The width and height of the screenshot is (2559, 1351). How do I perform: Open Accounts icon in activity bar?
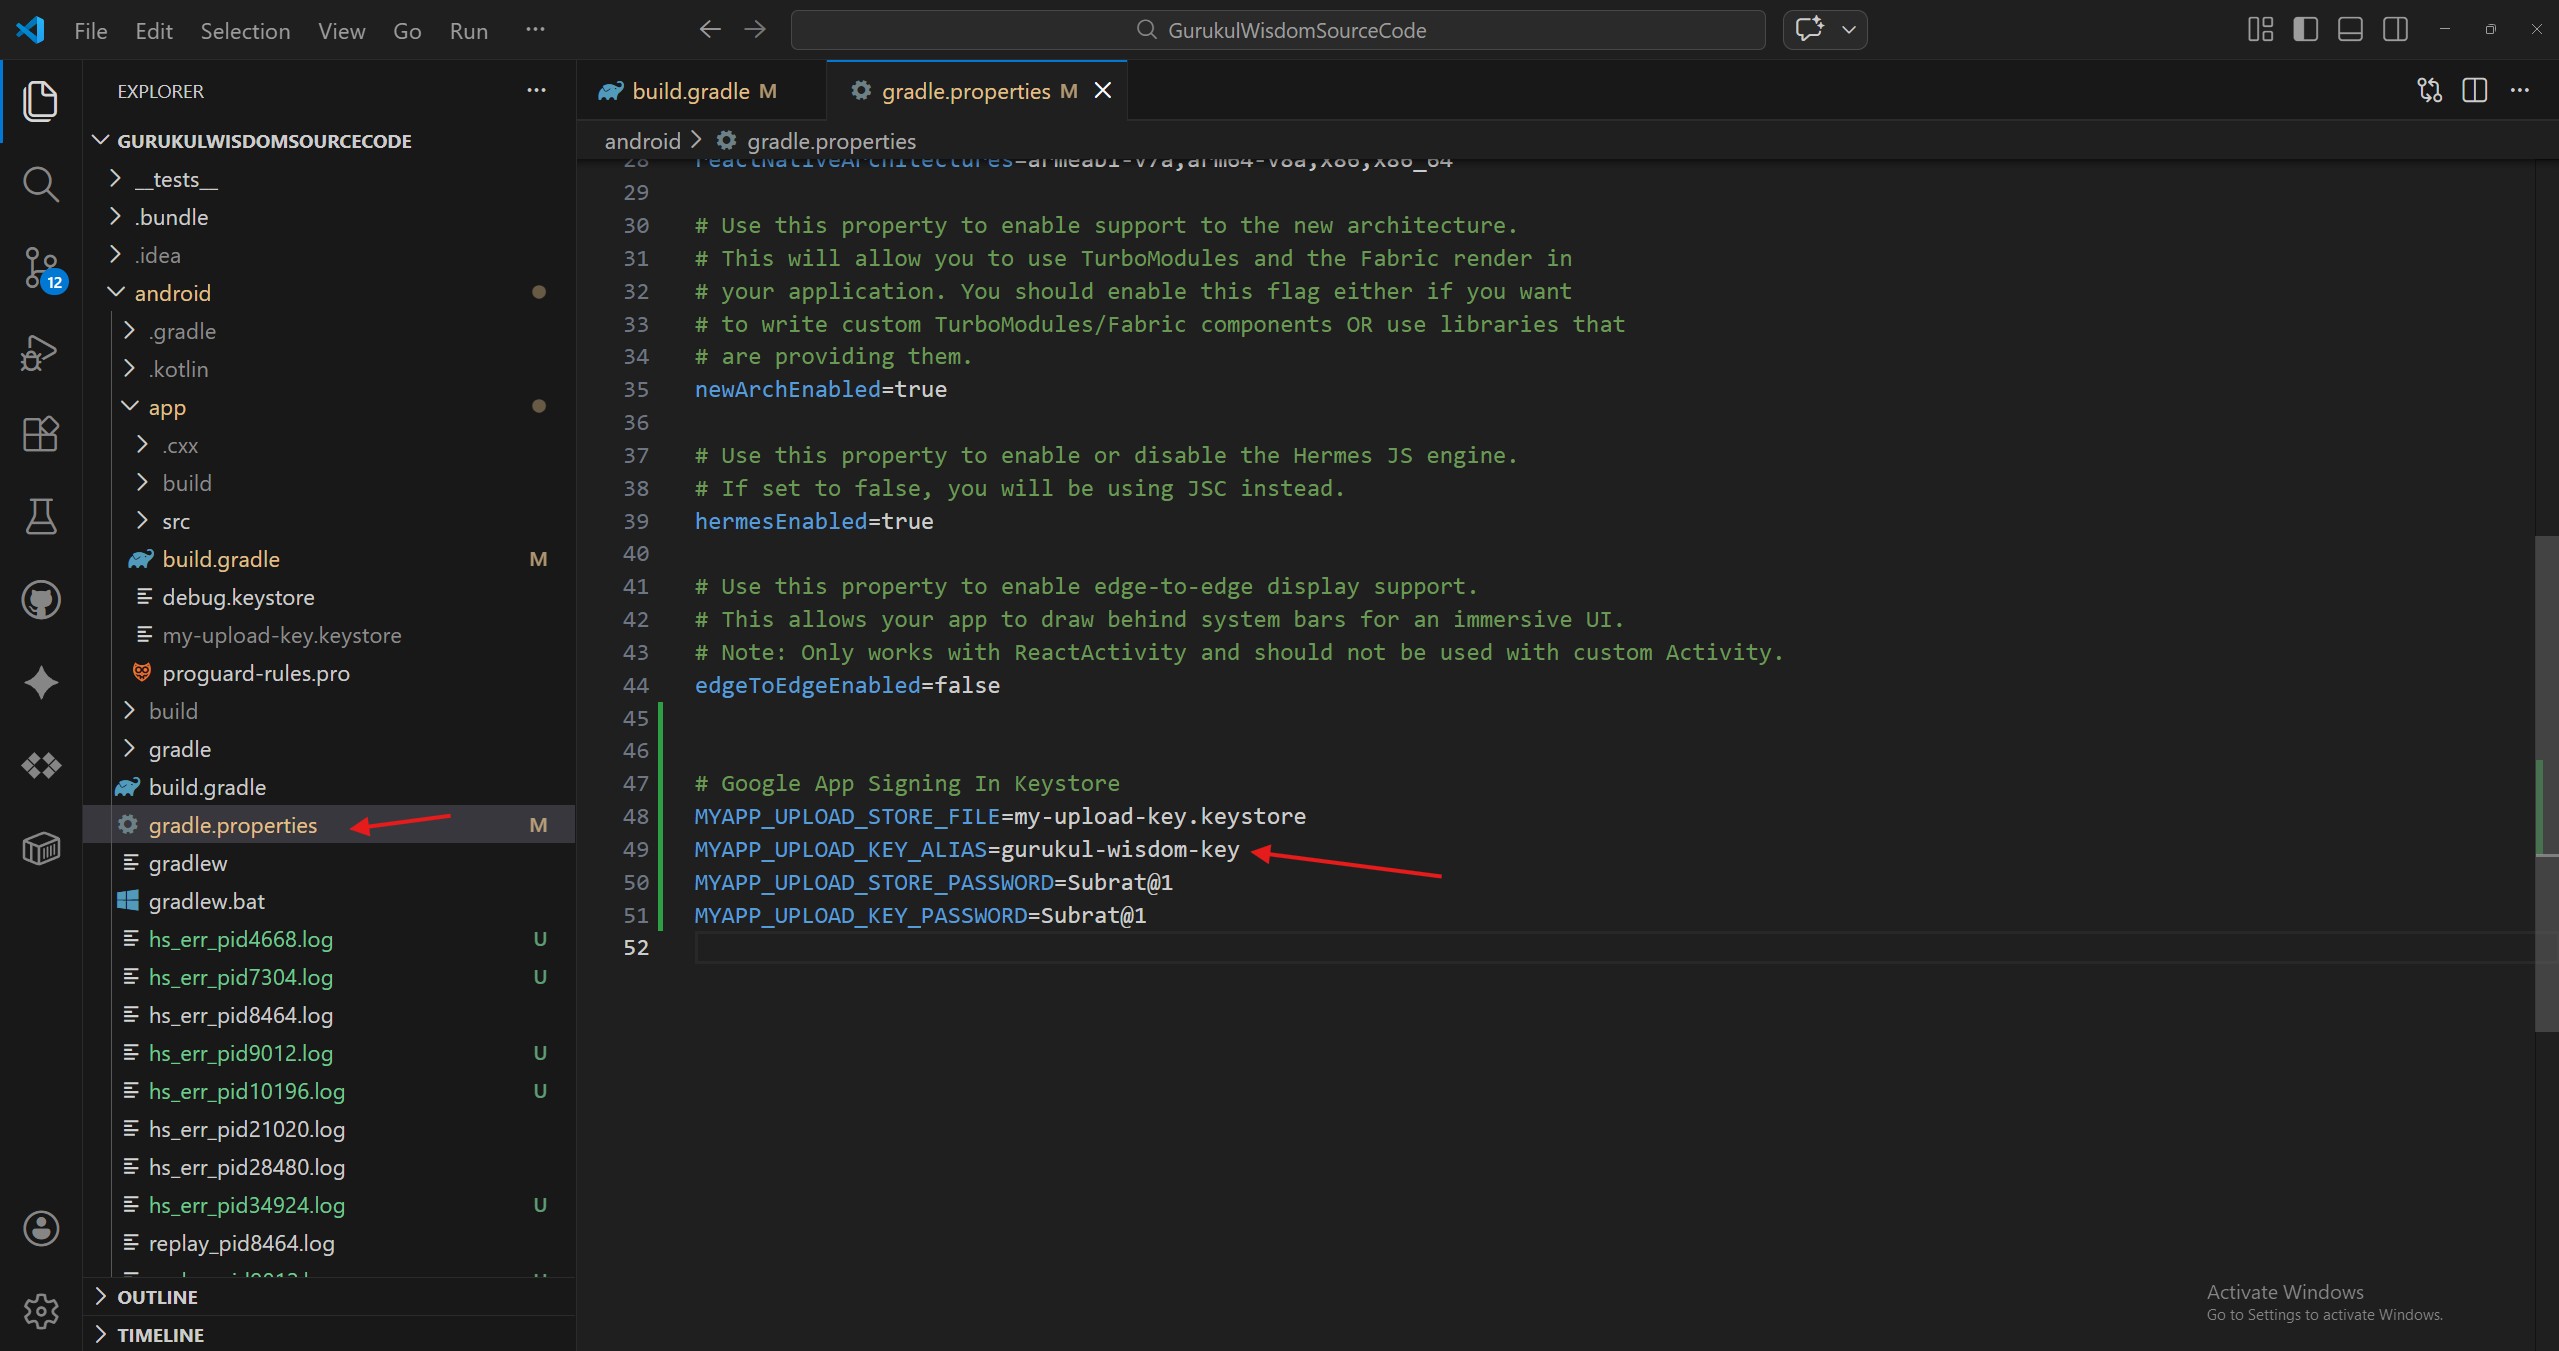pos(40,1228)
